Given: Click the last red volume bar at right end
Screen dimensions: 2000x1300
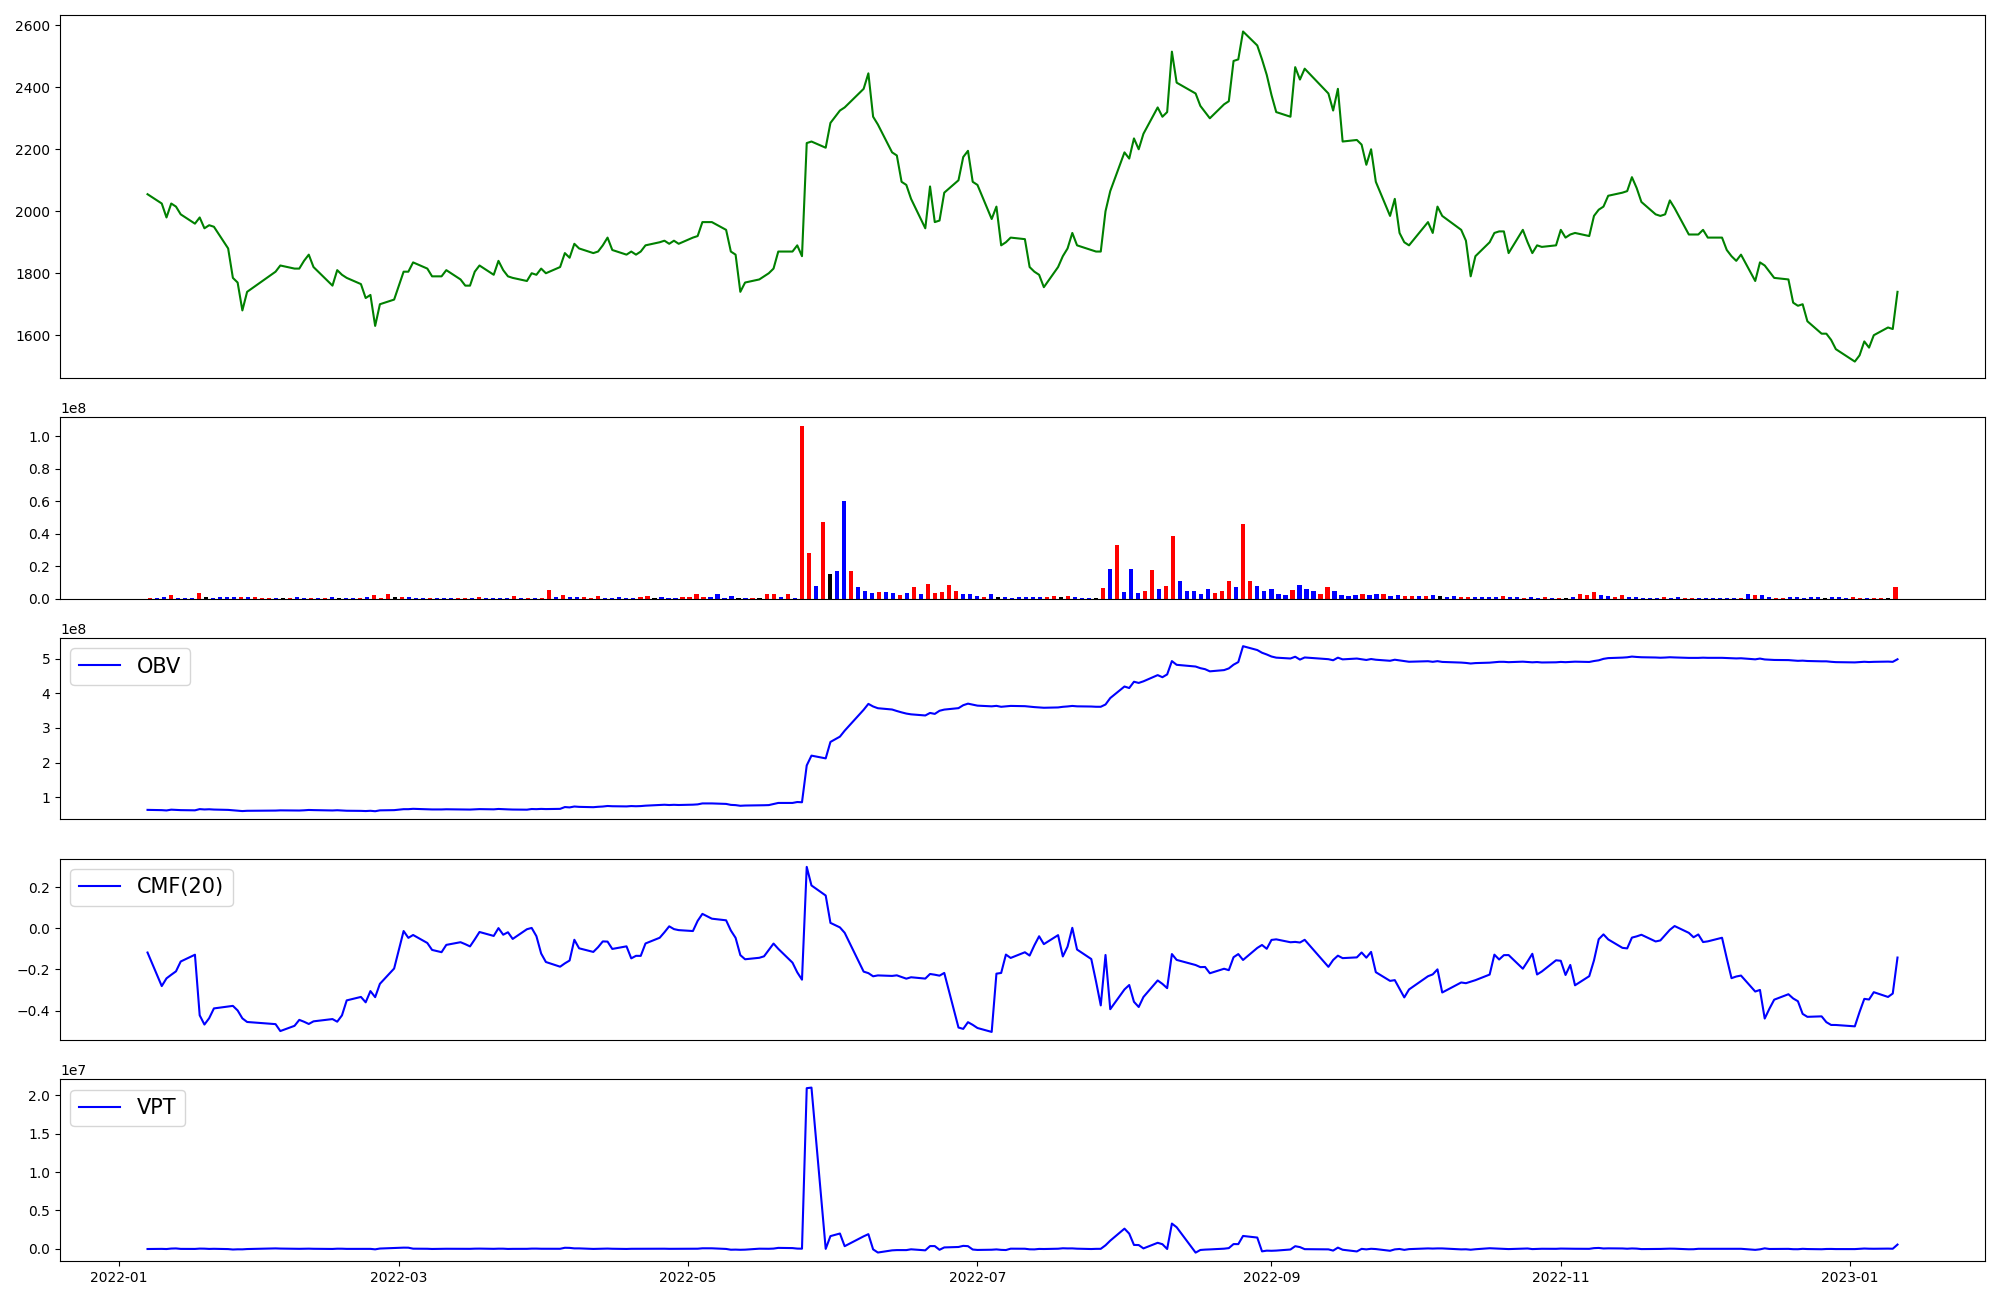Looking at the screenshot, I should click(1895, 593).
